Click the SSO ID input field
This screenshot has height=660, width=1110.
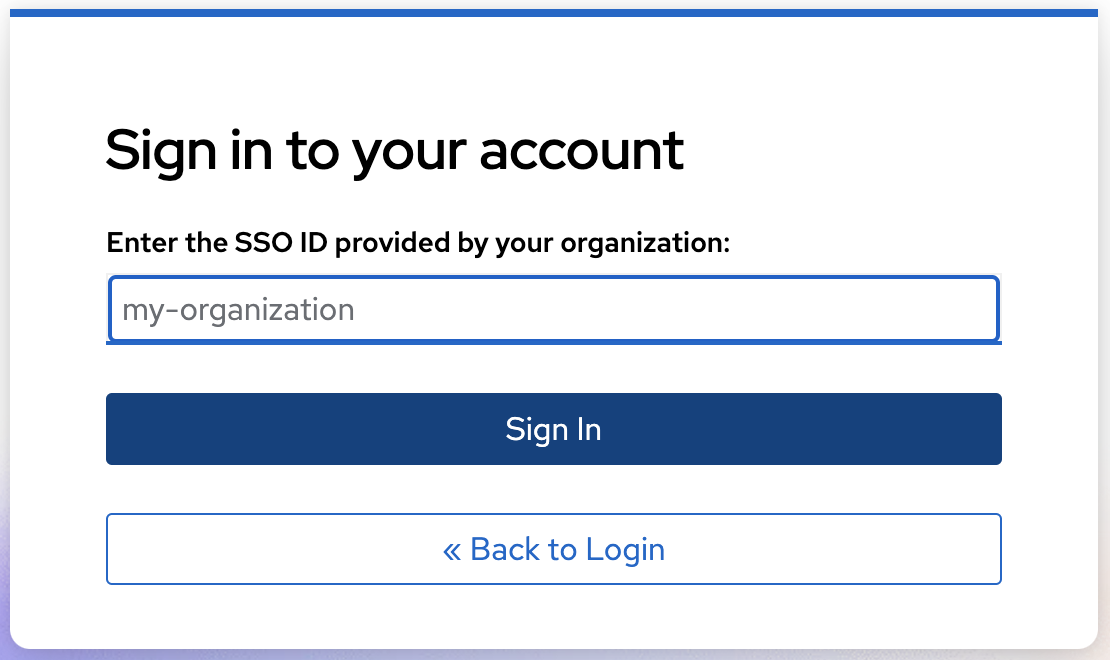(x=553, y=309)
